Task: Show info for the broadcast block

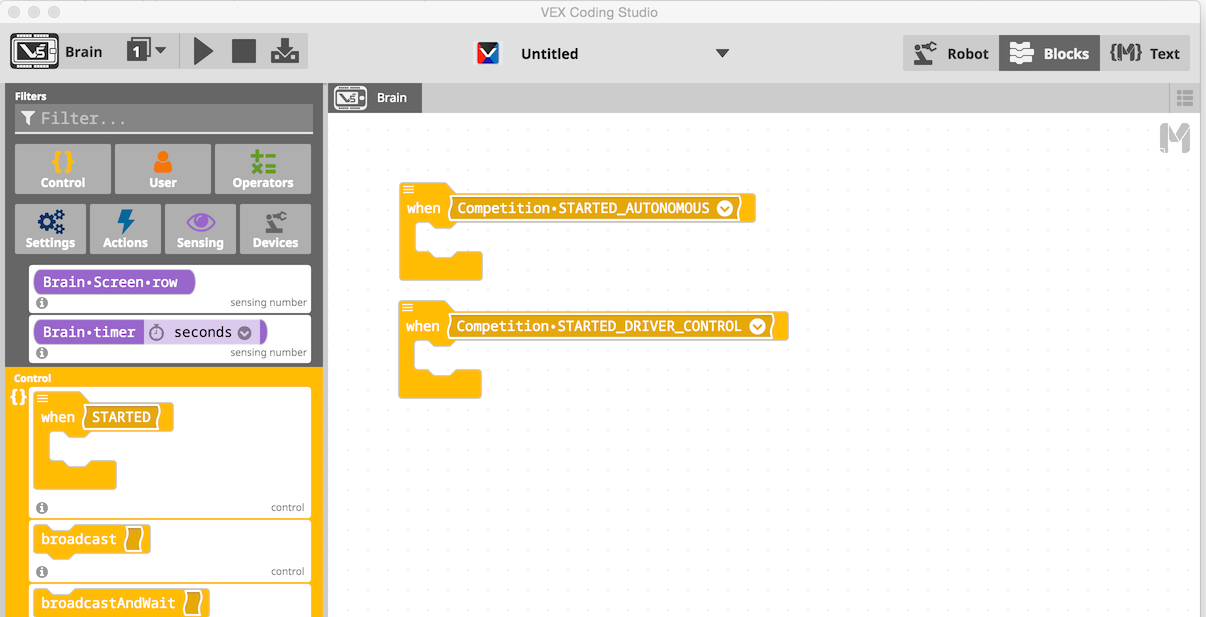Action: pyautogui.click(x=42, y=572)
